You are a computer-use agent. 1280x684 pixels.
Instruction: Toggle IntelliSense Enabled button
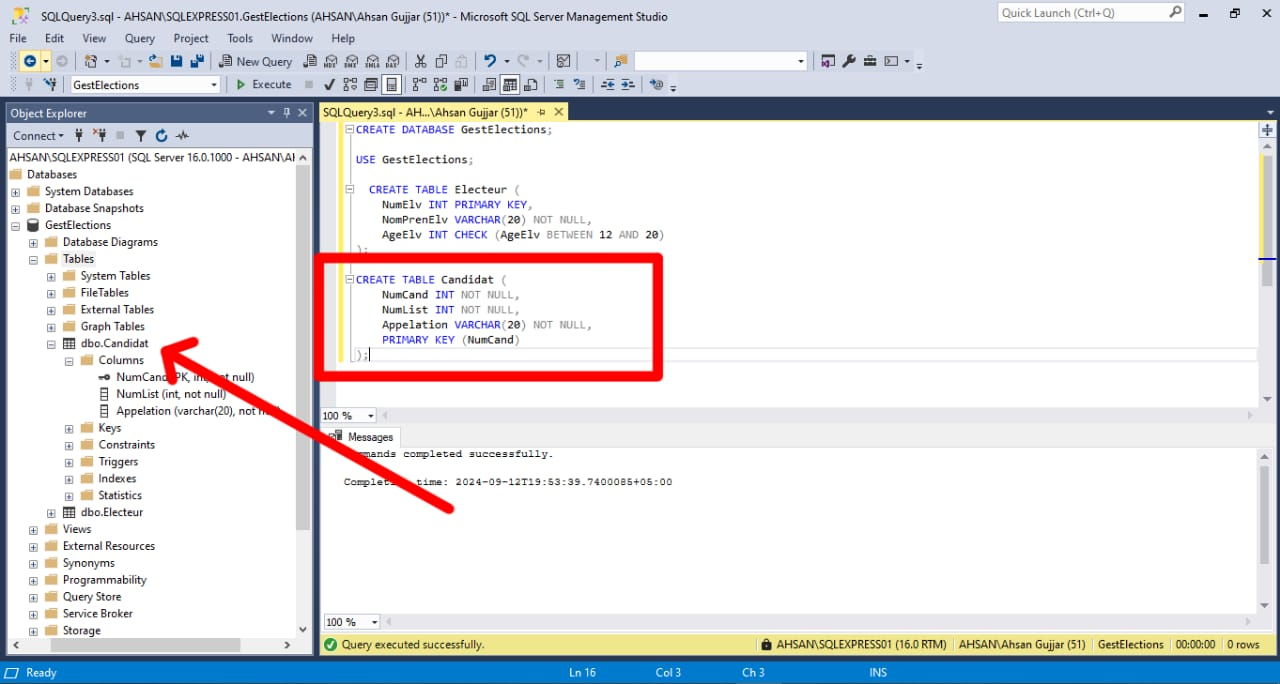pos(393,85)
